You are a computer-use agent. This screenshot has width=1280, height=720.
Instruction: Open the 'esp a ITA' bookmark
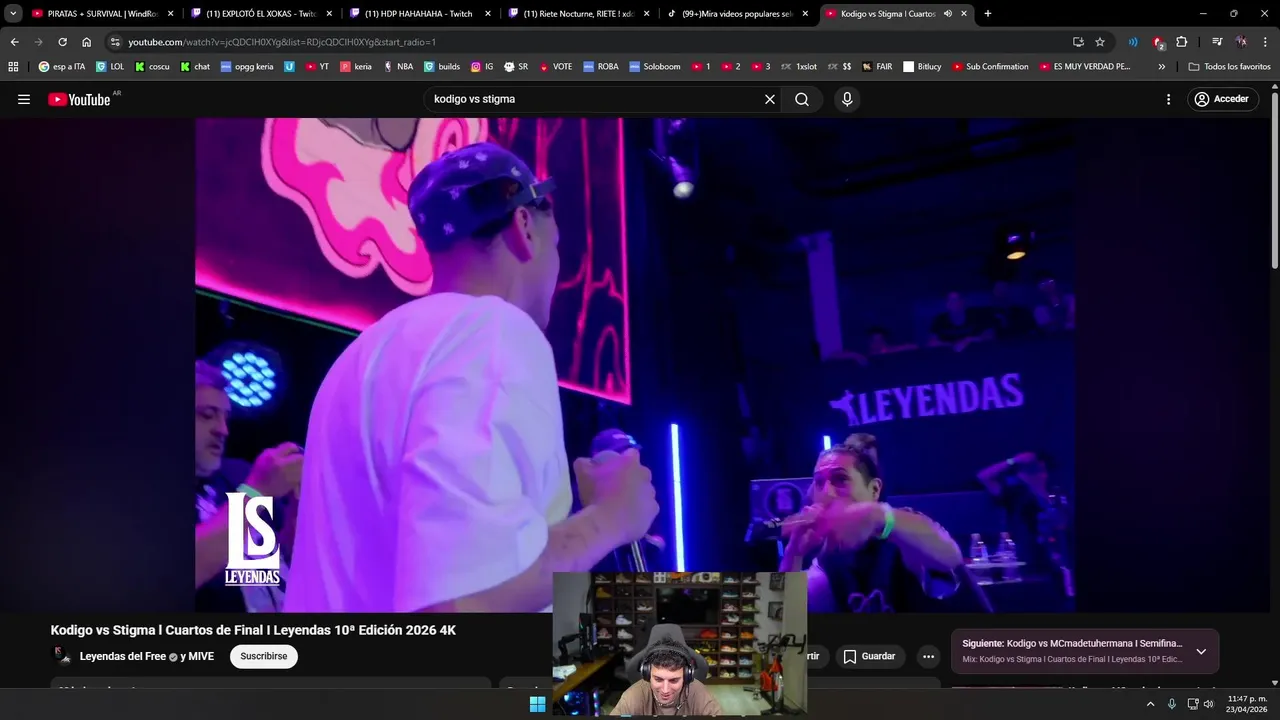pos(62,66)
